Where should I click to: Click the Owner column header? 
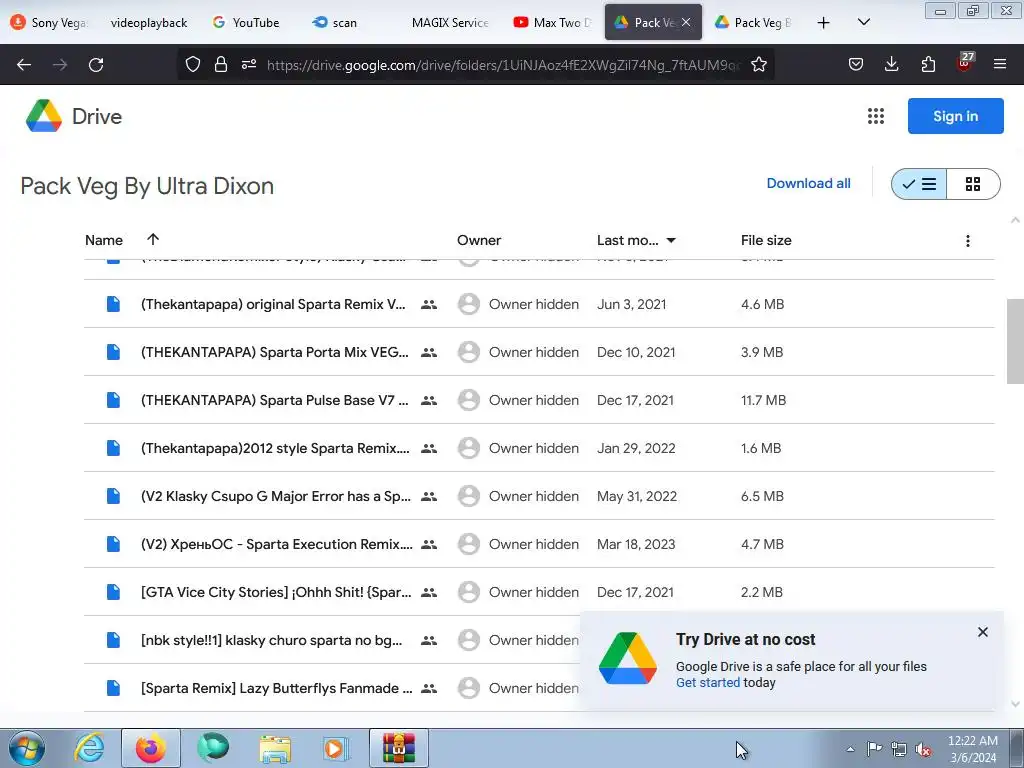pos(479,240)
